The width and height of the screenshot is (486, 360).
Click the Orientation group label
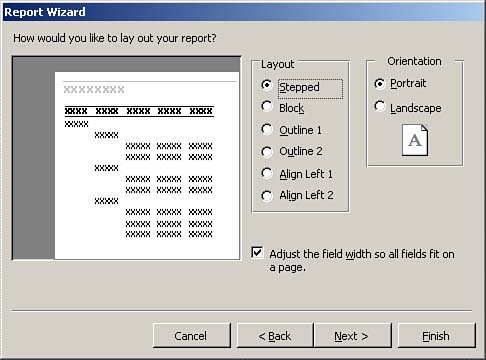414,61
